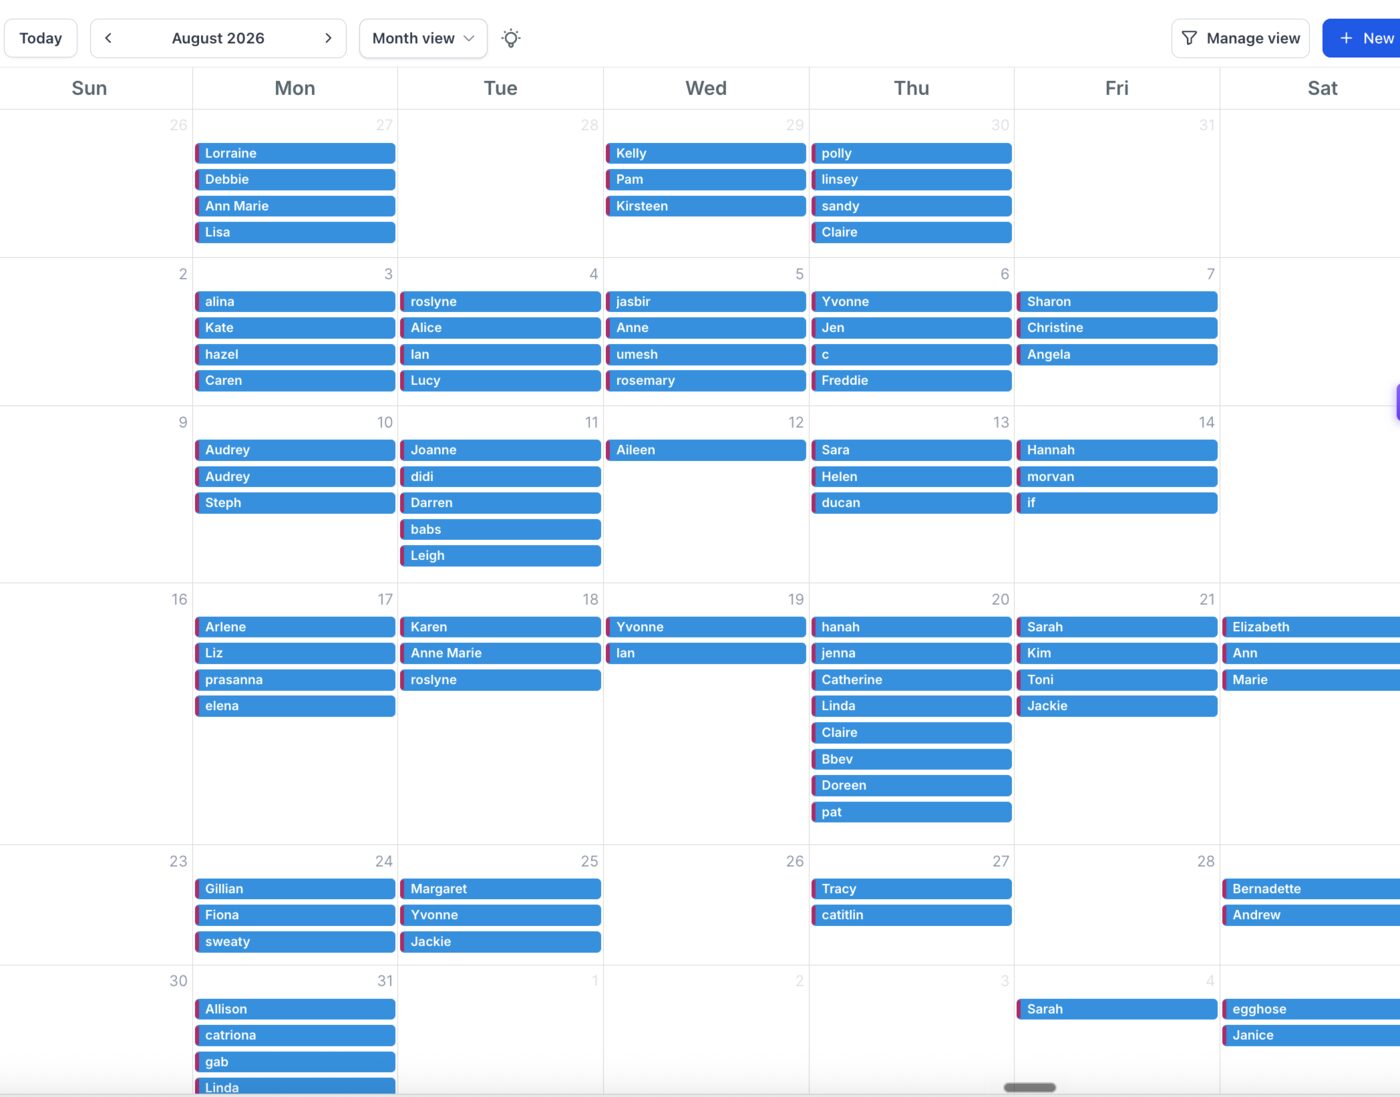Open the Aileen event on August 12
The height and width of the screenshot is (1097, 1400).
coord(706,450)
